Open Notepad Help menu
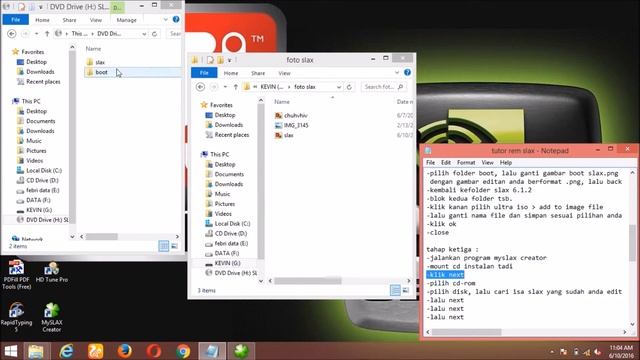 coord(506,162)
